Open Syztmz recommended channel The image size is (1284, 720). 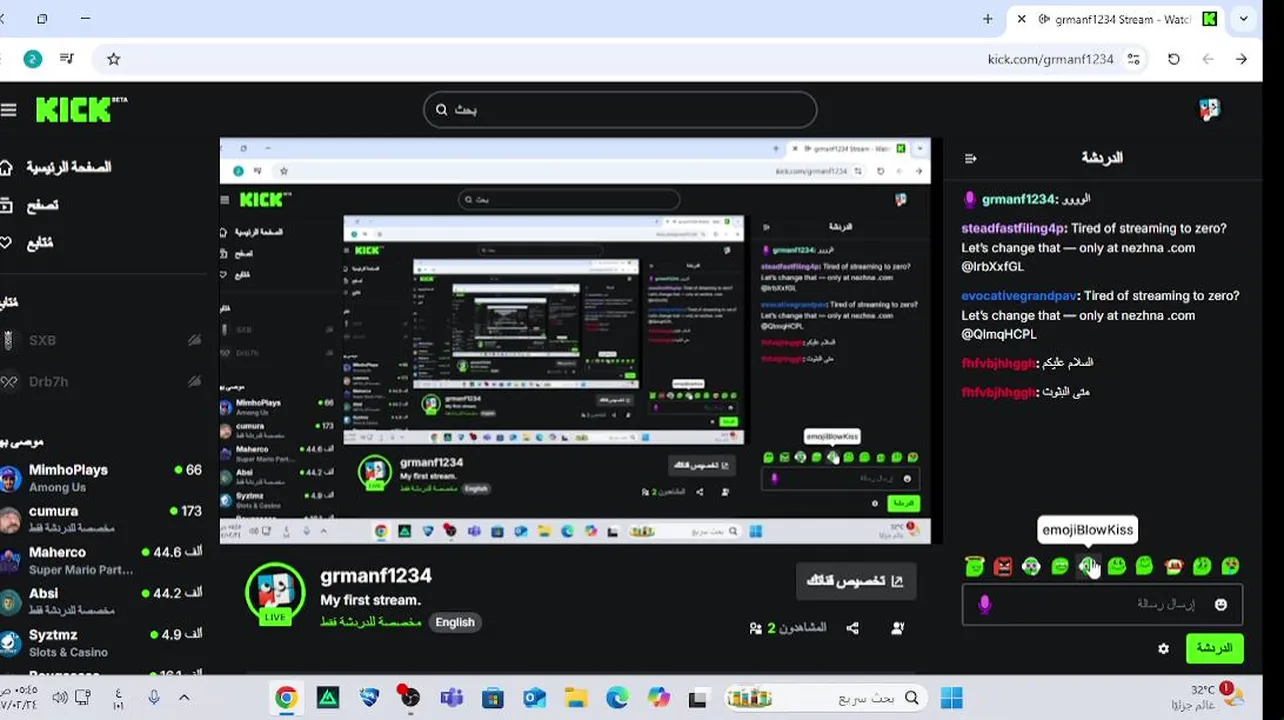pos(100,642)
